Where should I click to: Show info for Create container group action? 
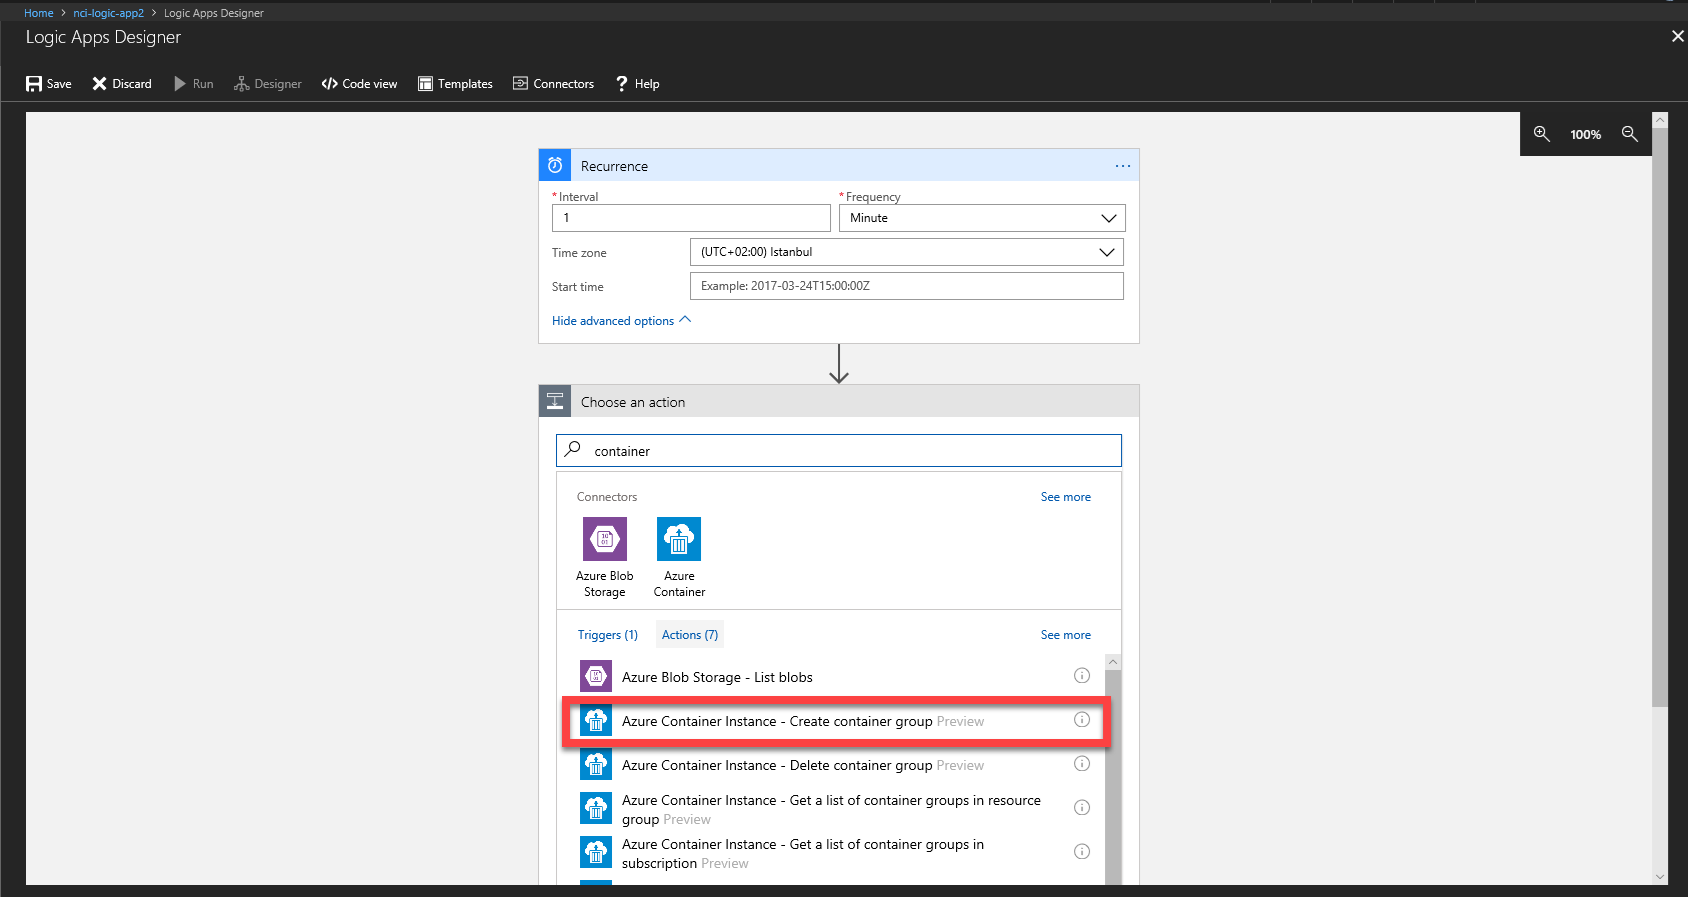click(1081, 720)
